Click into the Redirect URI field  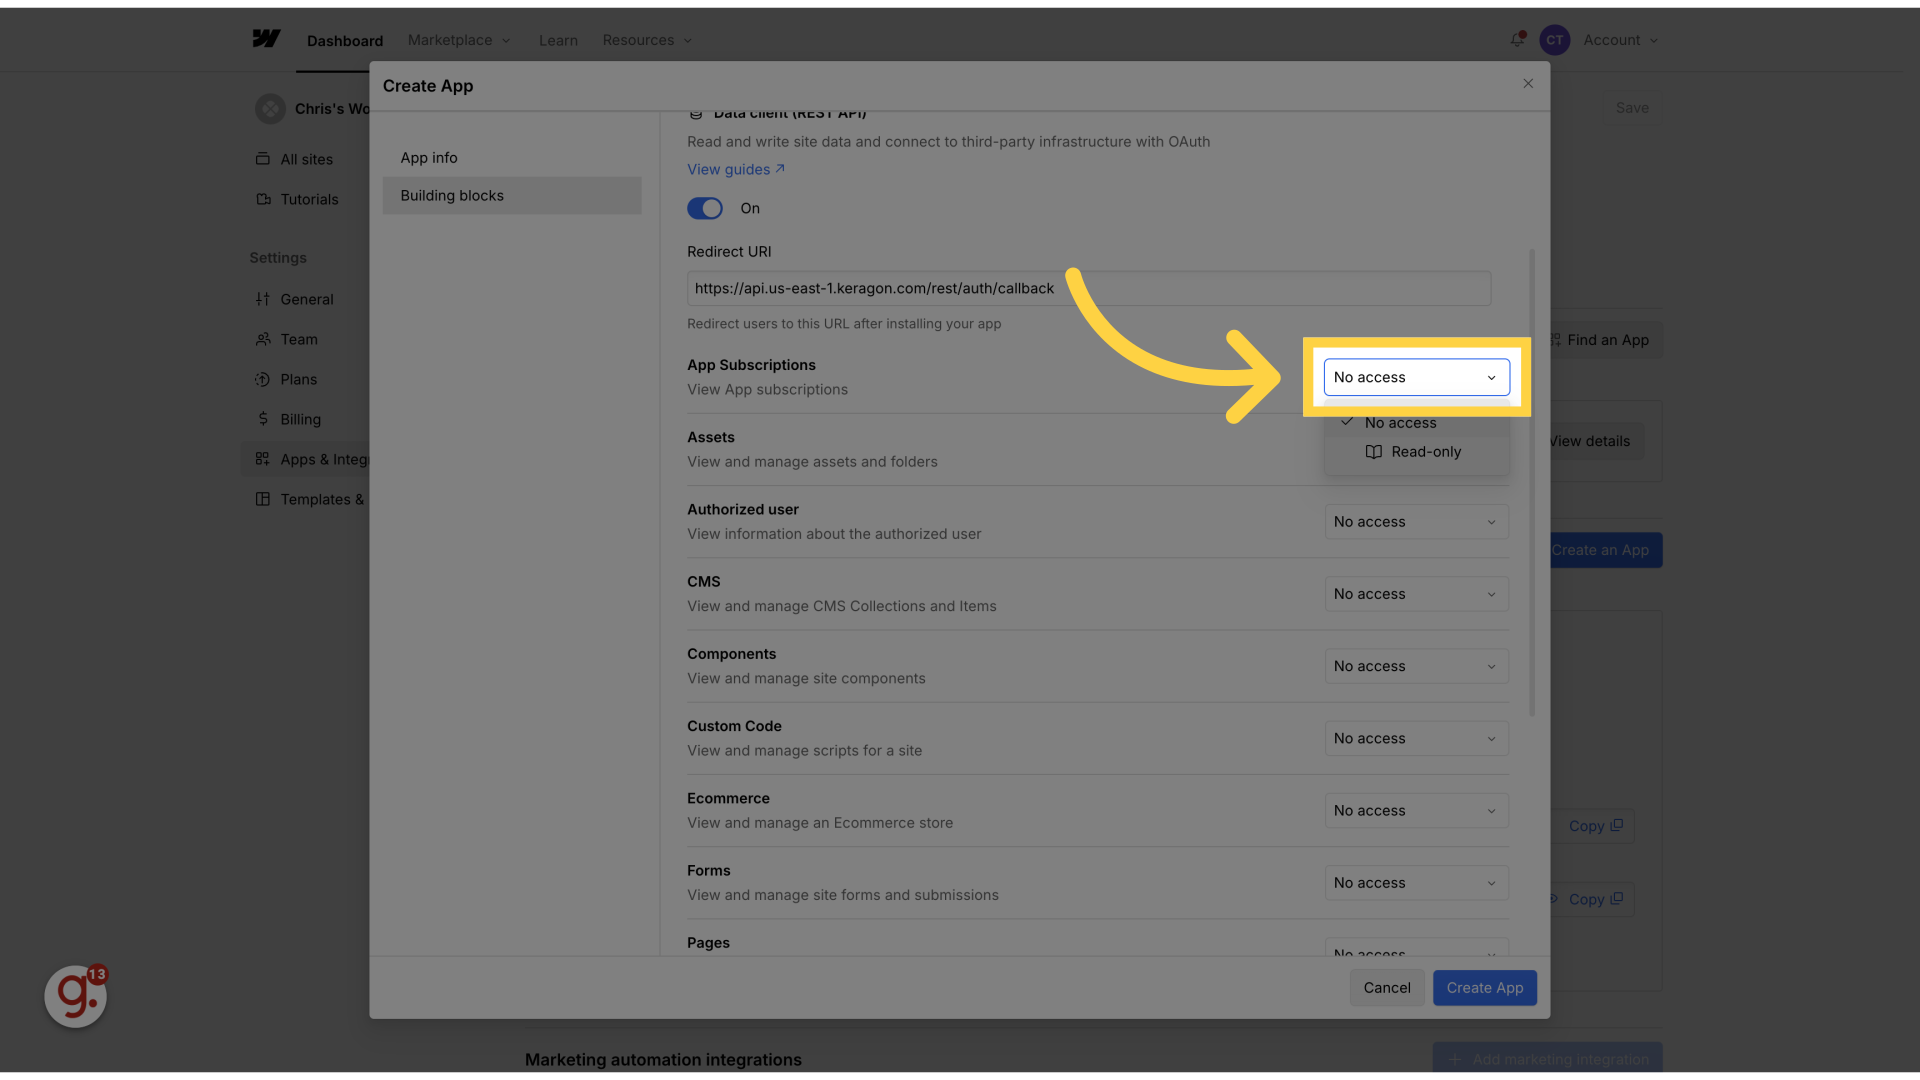pyautogui.click(x=1088, y=288)
